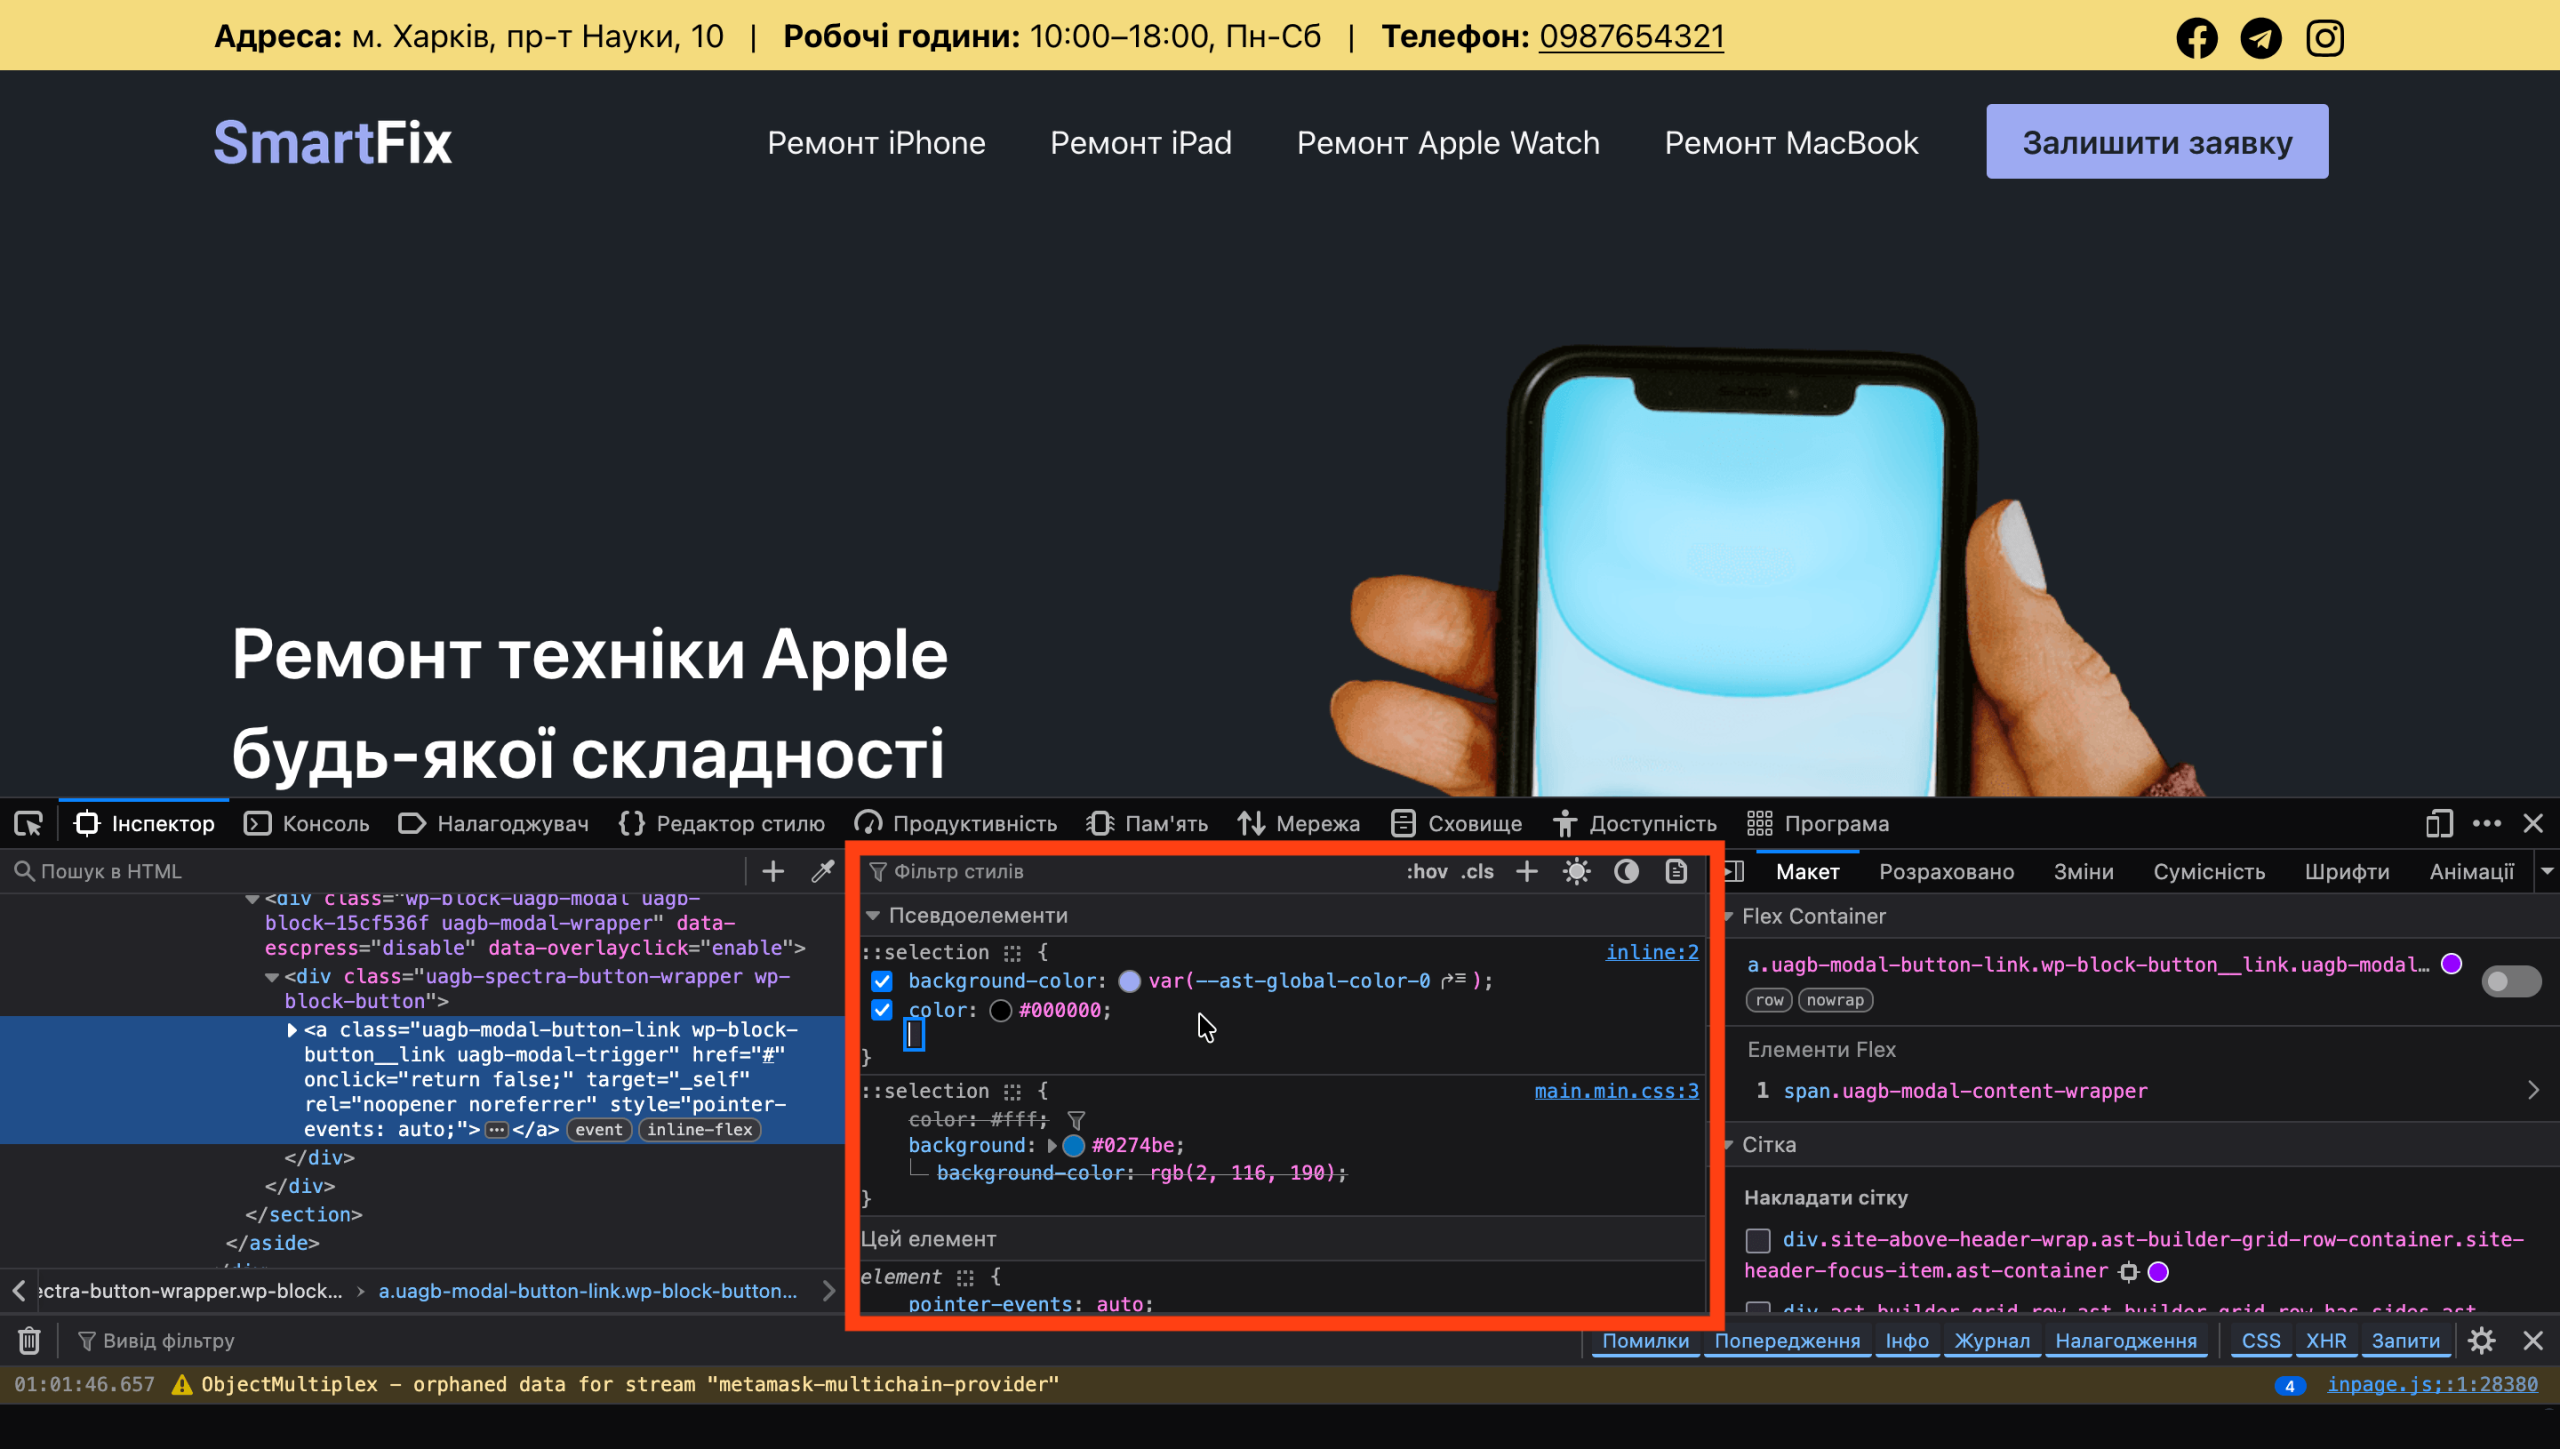Toggle the Попередження console filter
Viewport: 2560px width, 1449px height.
(x=1787, y=1341)
